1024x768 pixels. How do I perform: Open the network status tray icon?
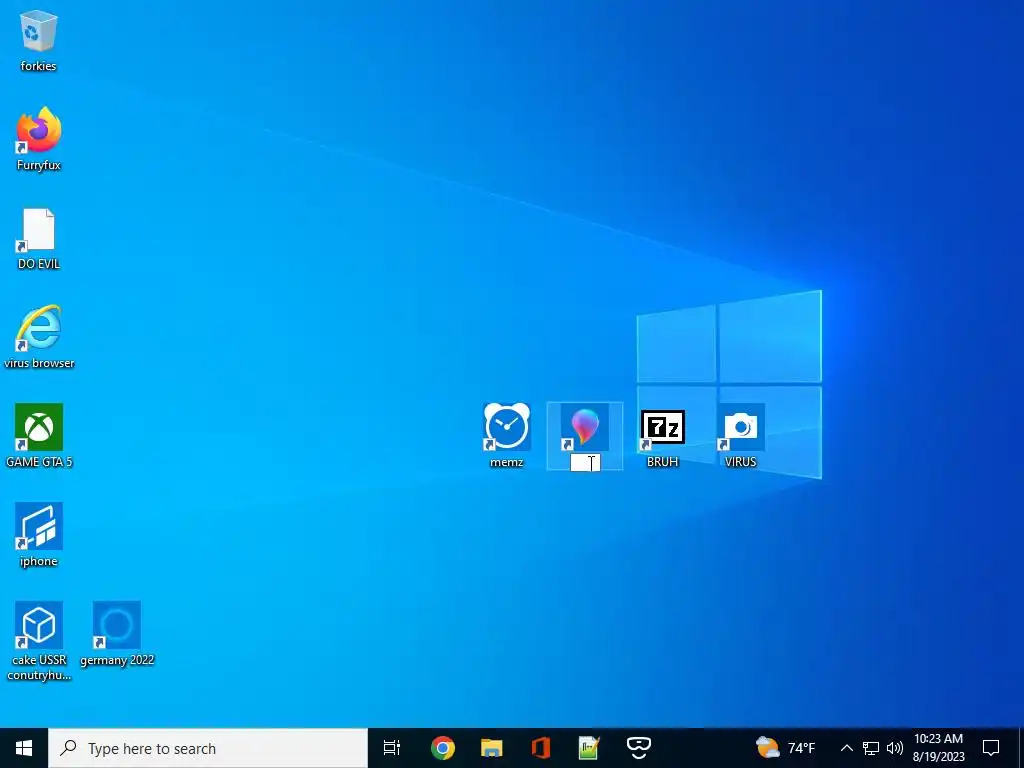tap(871, 748)
